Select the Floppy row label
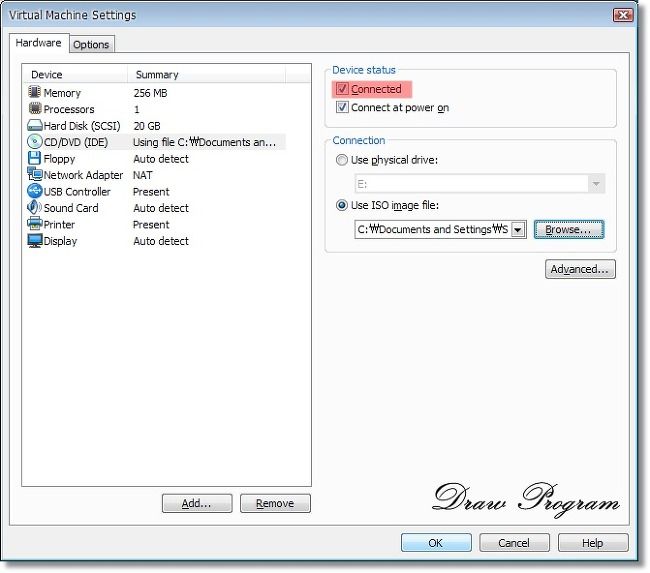Image resolution: width=650 pixels, height=573 pixels. coord(59,159)
